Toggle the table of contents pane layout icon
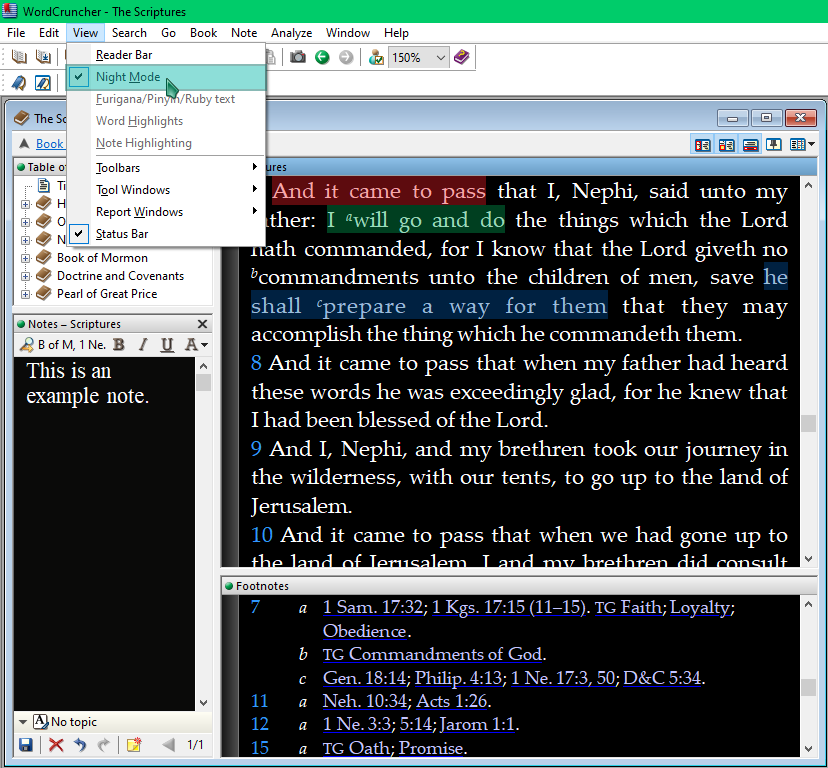 pos(702,145)
